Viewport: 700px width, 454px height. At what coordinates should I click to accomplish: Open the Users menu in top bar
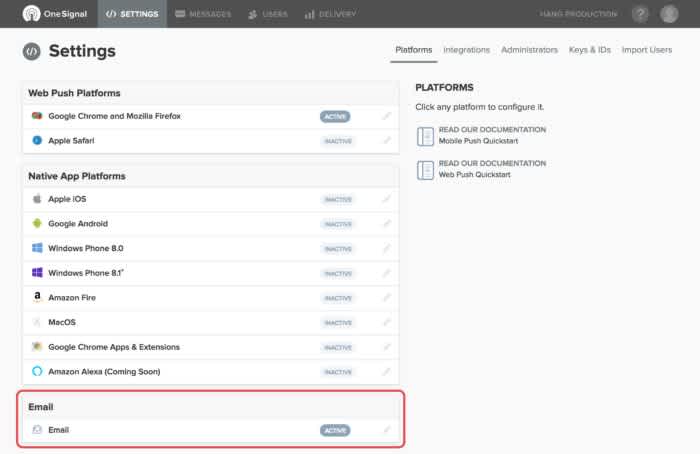268,14
